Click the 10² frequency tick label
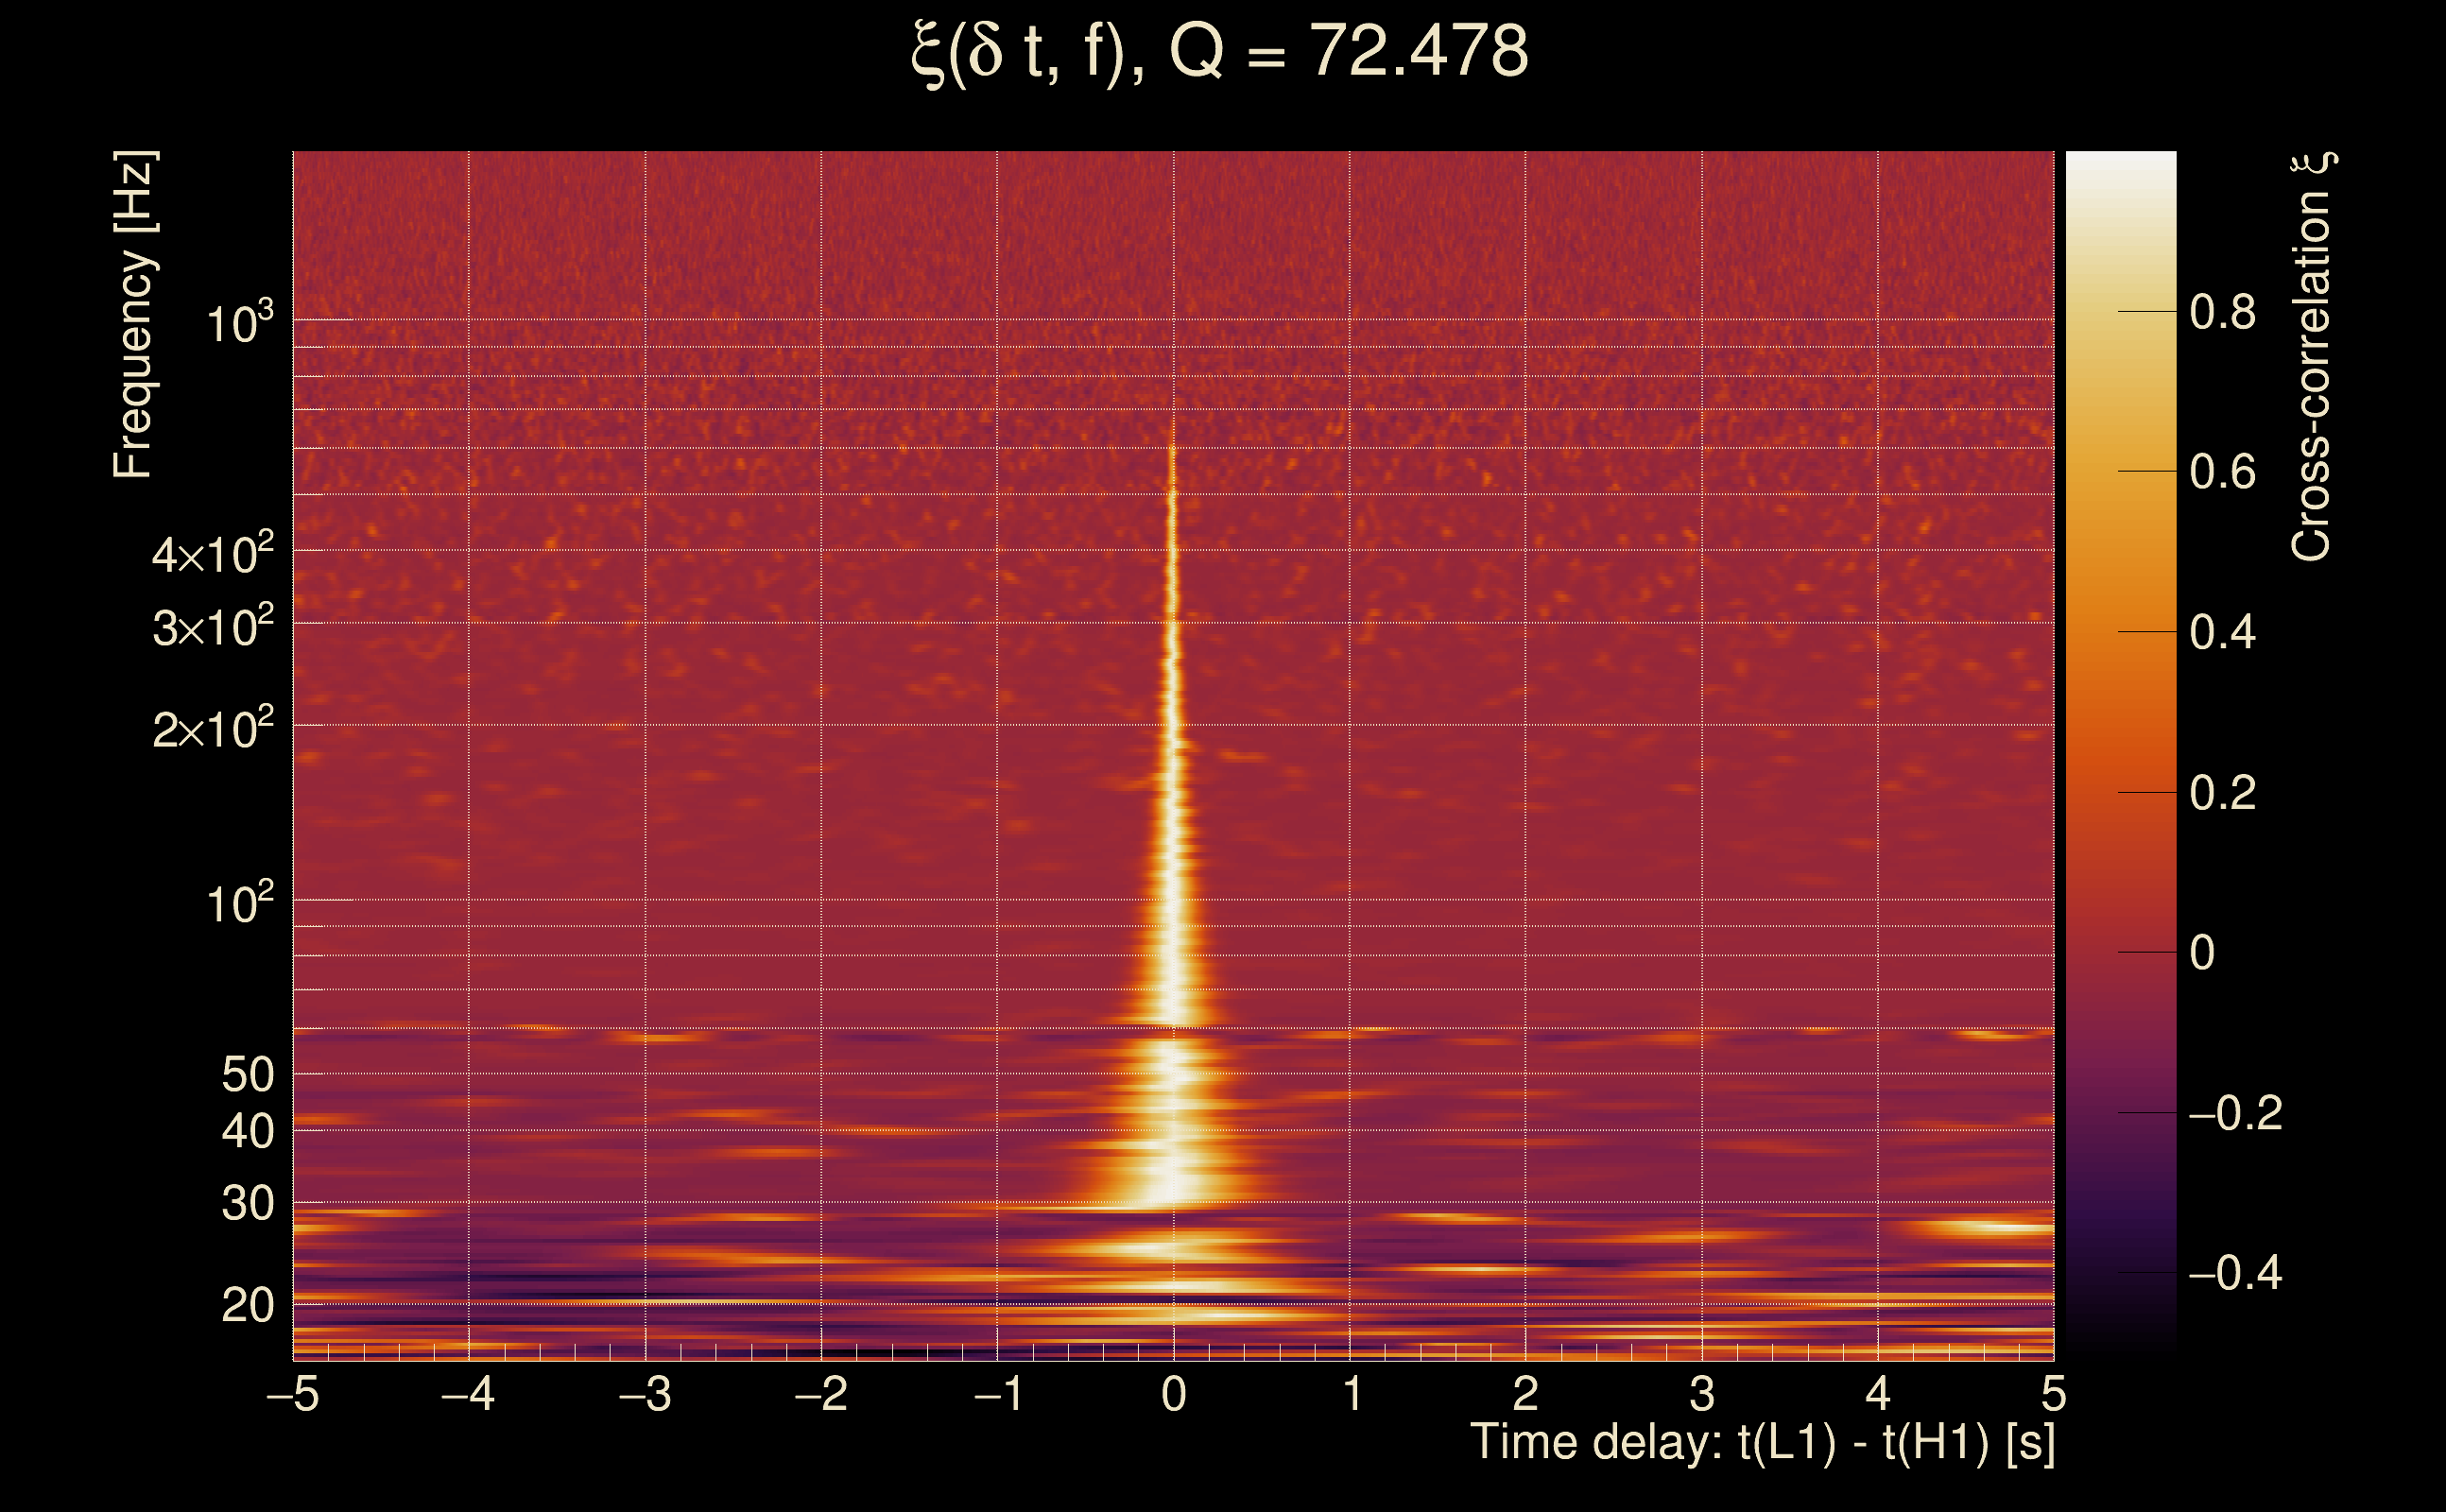The width and height of the screenshot is (2446, 1512). [x=239, y=903]
